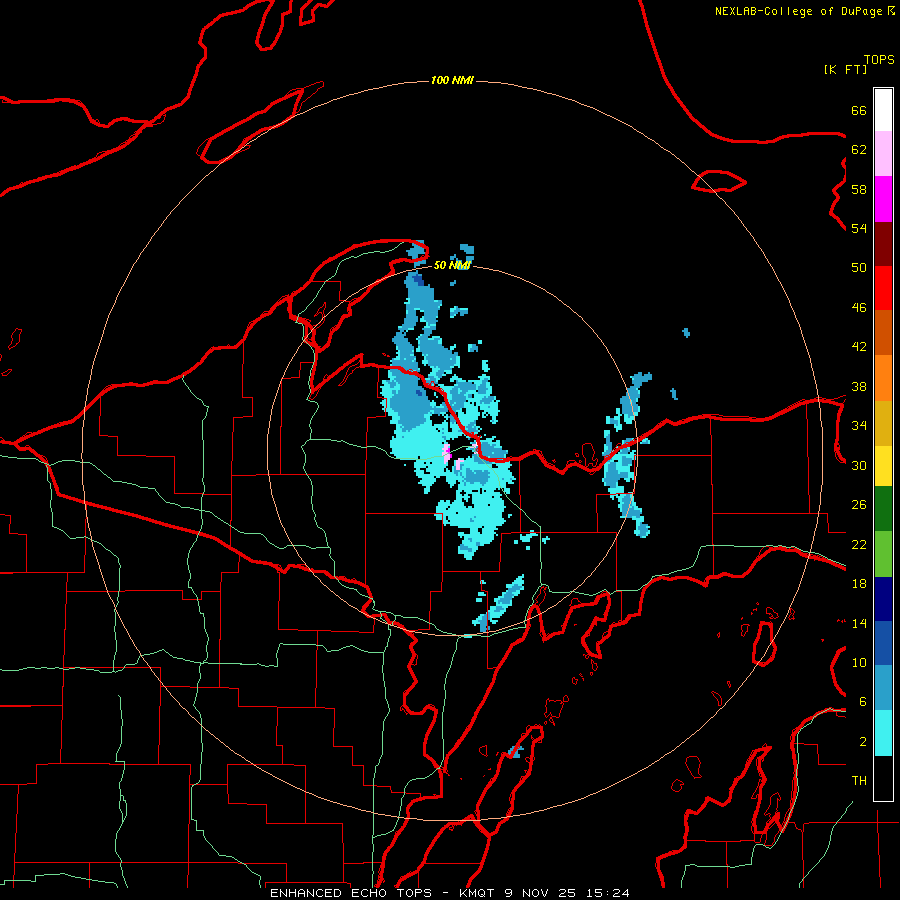Click the 2 legend value

click(863, 742)
